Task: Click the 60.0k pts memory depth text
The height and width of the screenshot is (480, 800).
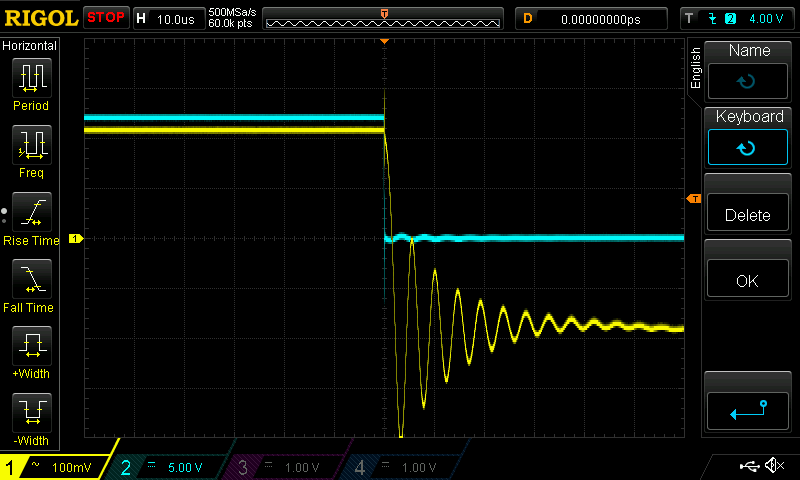Action: click(x=231, y=23)
